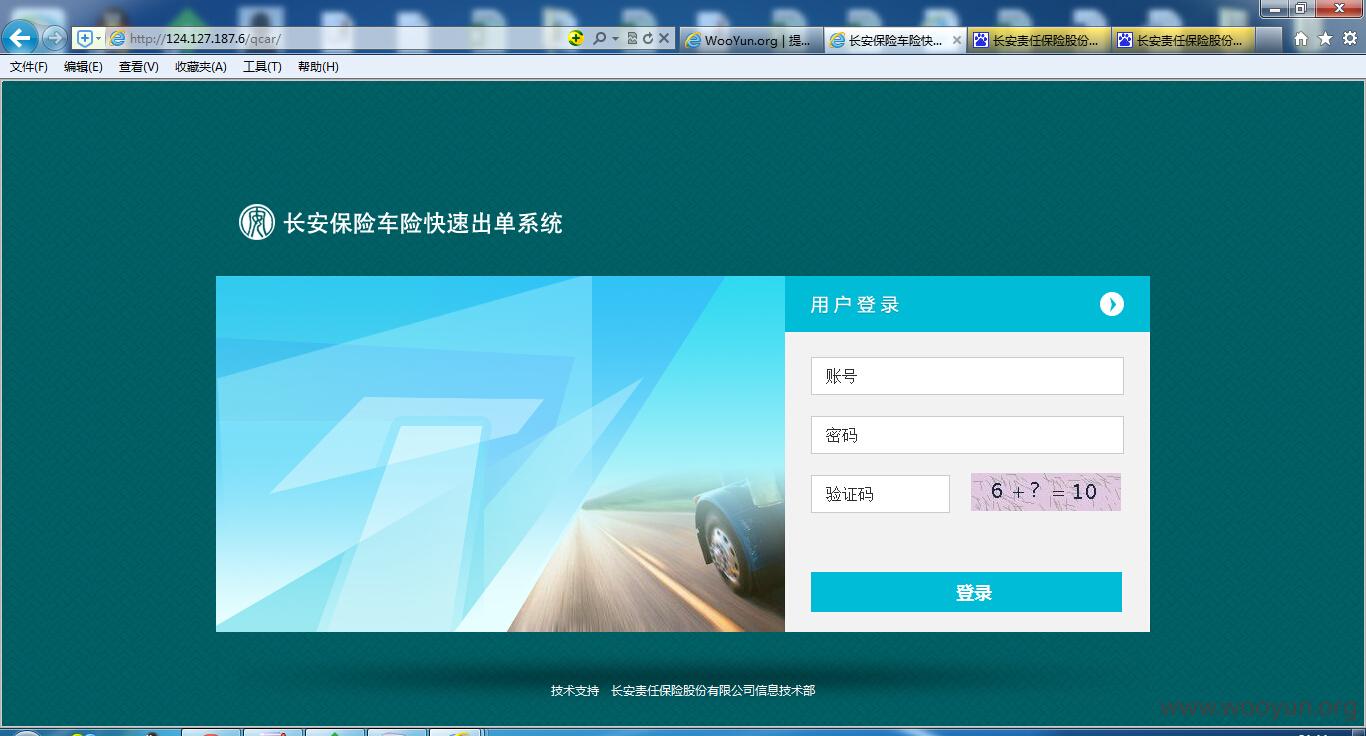
Task: Open a new tab with the blank tab button
Action: coord(1269,40)
